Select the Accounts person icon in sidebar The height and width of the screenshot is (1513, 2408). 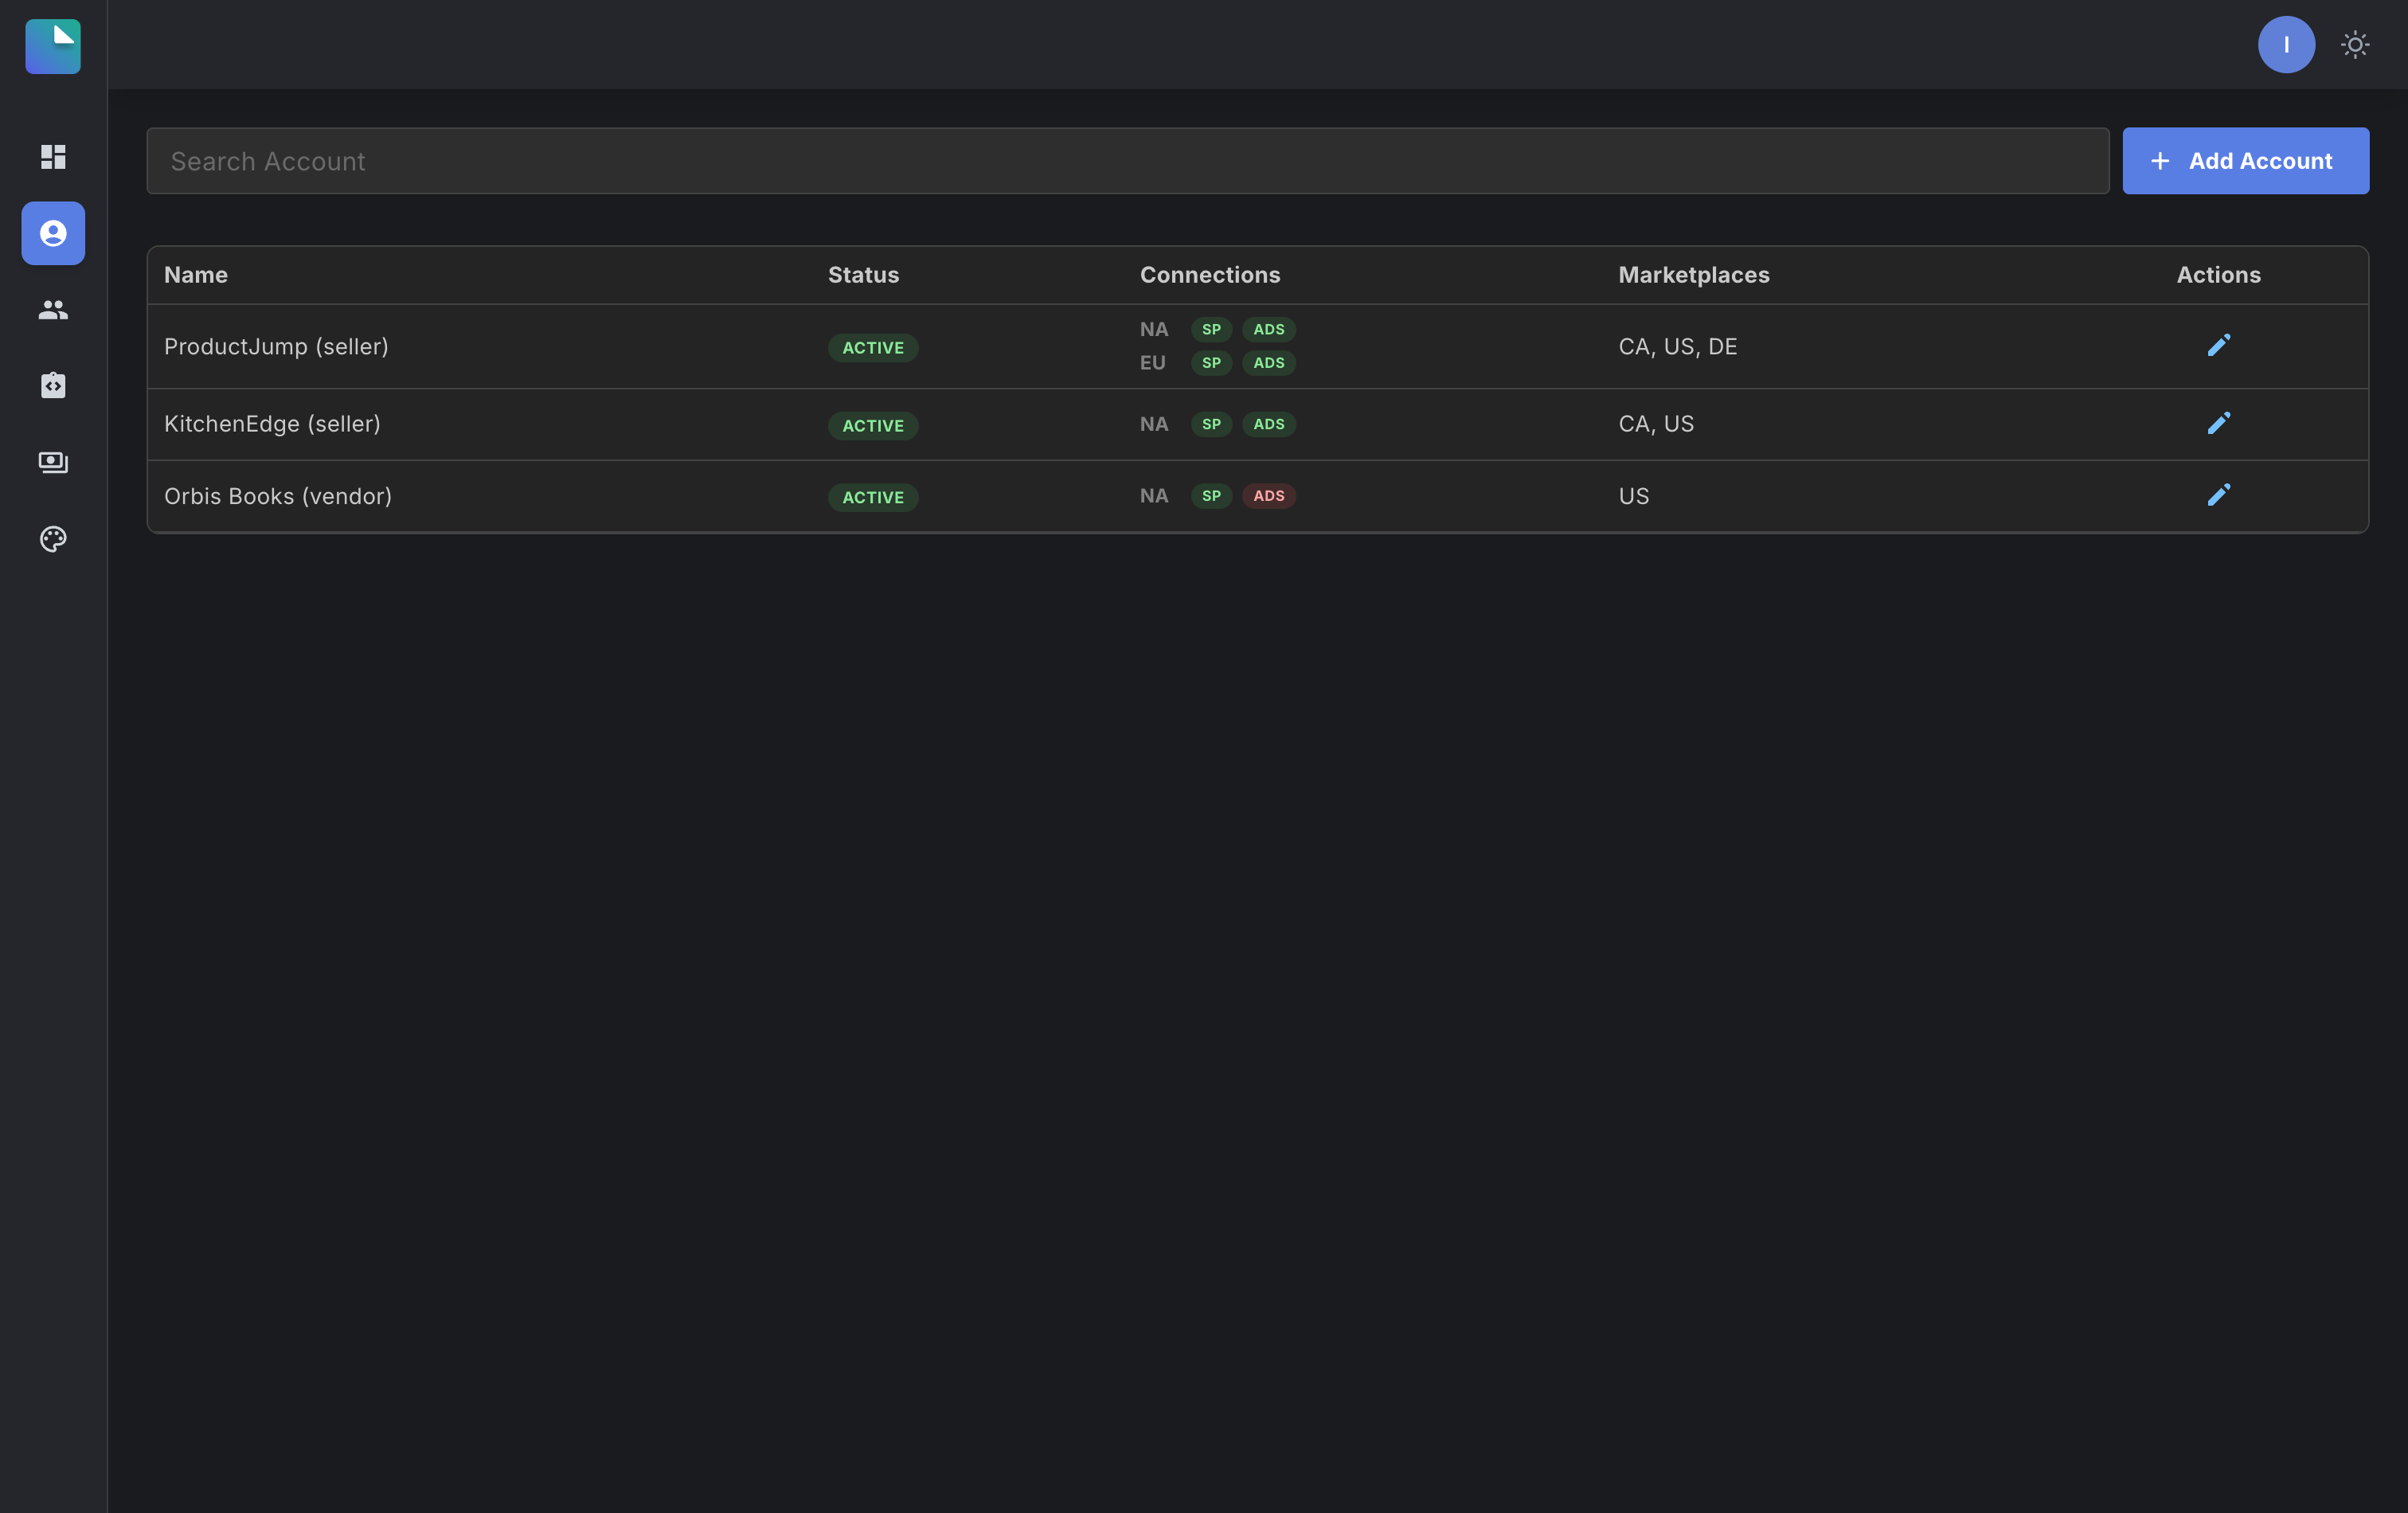[53, 233]
